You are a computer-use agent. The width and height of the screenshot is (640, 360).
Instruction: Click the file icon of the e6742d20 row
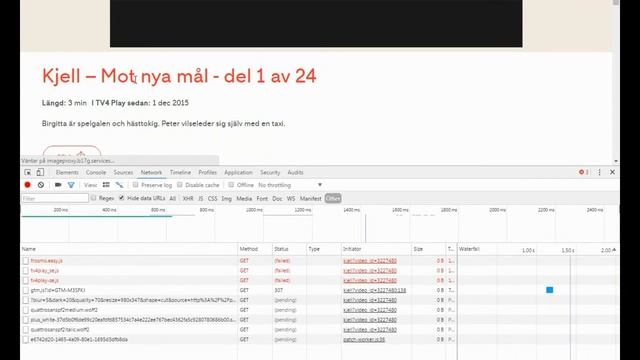point(26,339)
